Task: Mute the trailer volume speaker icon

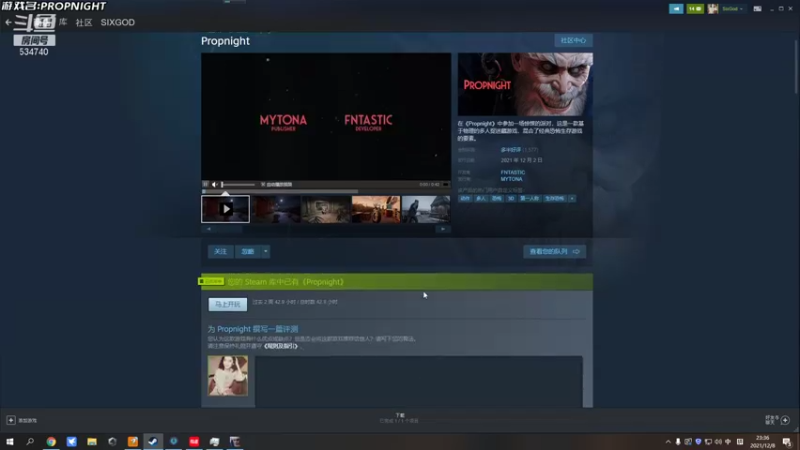Action: [x=215, y=184]
